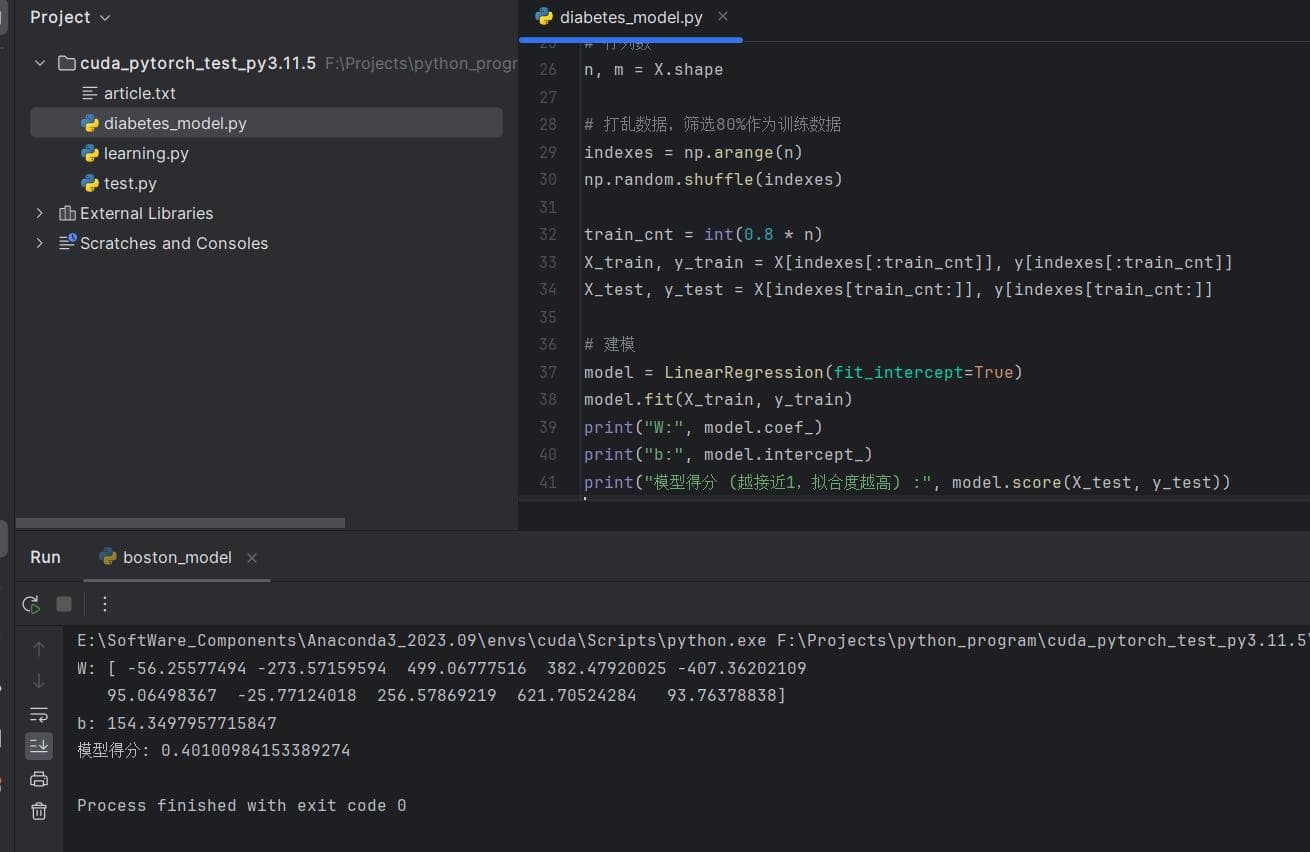Viewport: 1310px width, 852px height.
Task: Expand the External Libraries node
Action: [x=40, y=213]
